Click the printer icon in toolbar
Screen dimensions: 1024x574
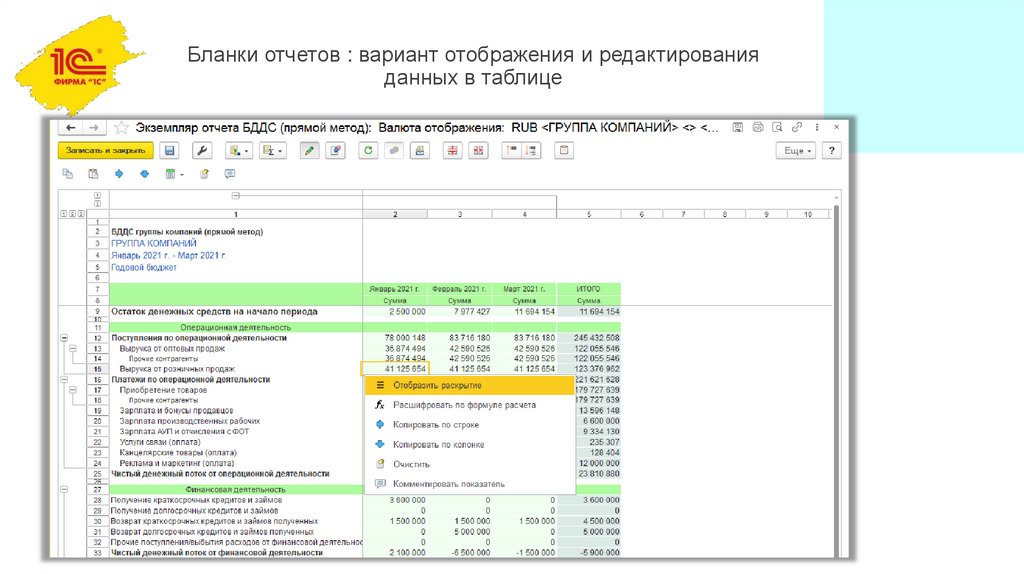(x=420, y=151)
